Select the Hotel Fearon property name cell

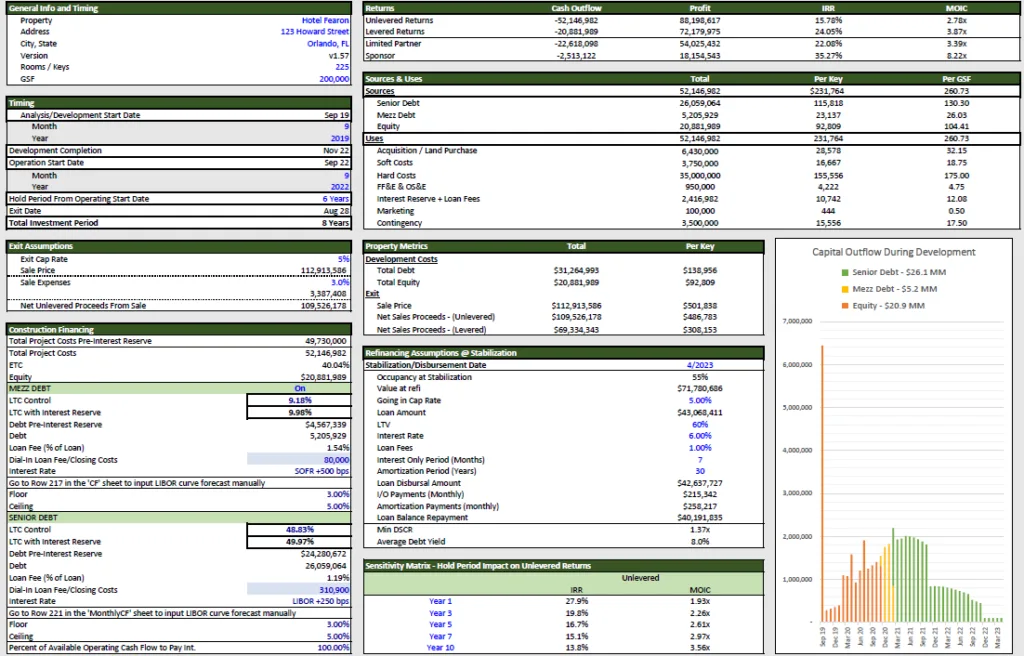pos(325,20)
